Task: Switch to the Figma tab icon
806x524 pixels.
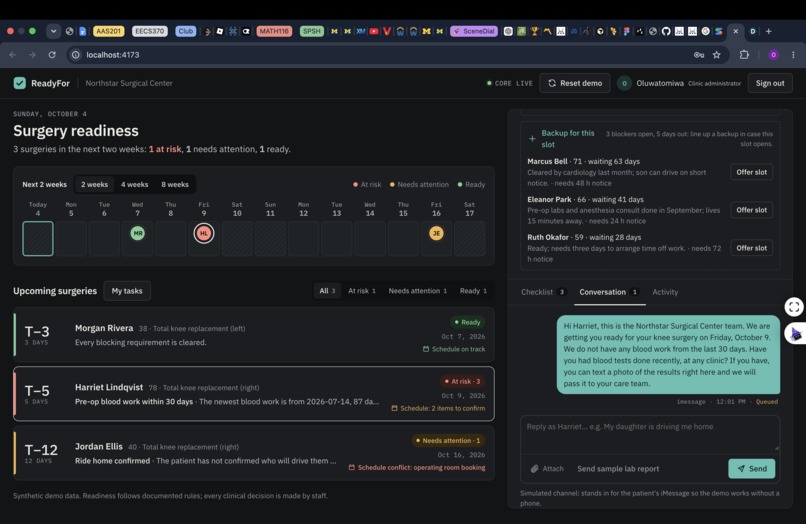Action: [x=626, y=31]
